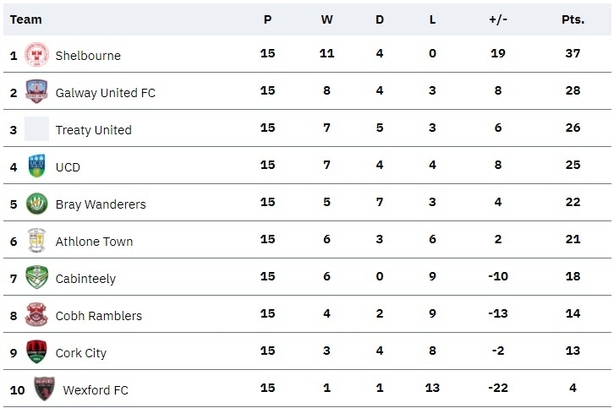Select the Team column header
This screenshot has width=614, height=408.
[x=26, y=20]
